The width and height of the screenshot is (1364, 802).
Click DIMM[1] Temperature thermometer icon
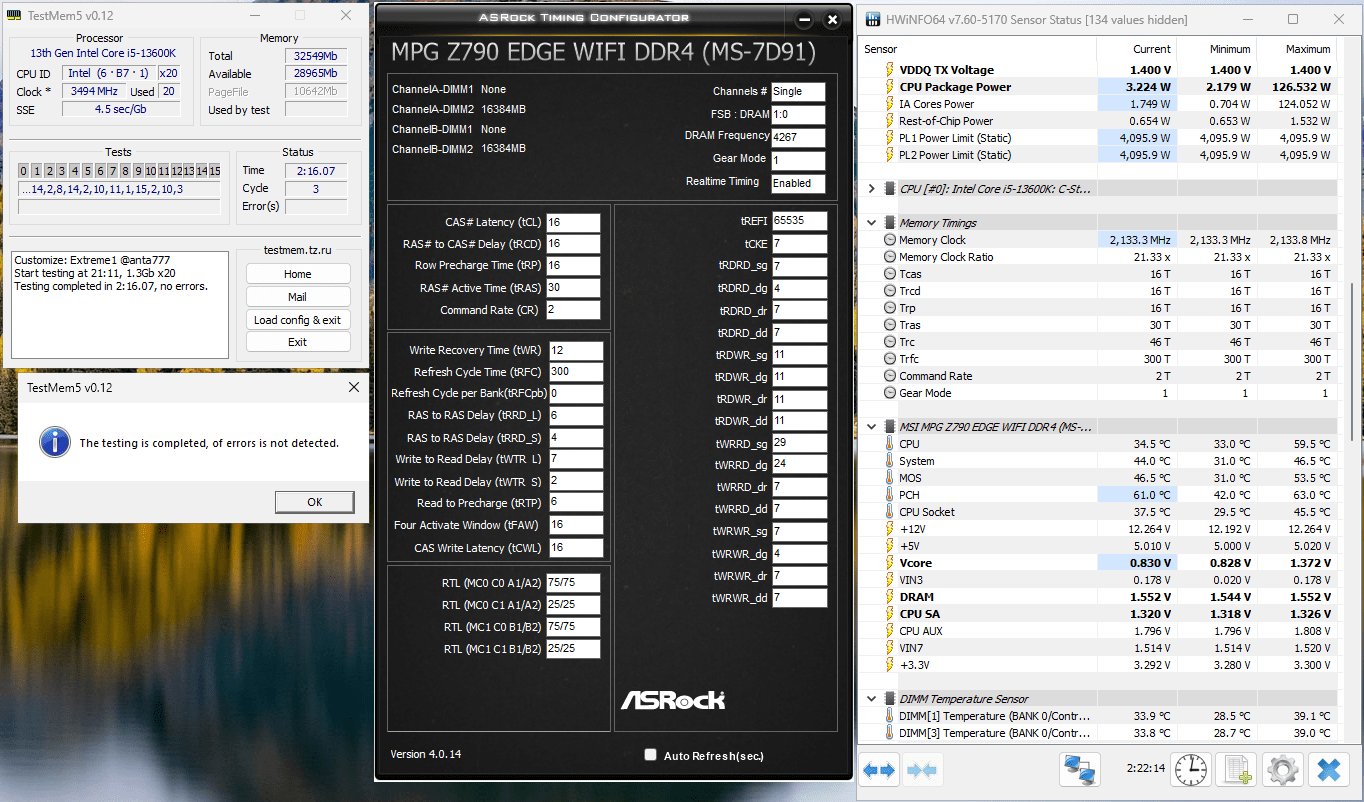[890, 716]
